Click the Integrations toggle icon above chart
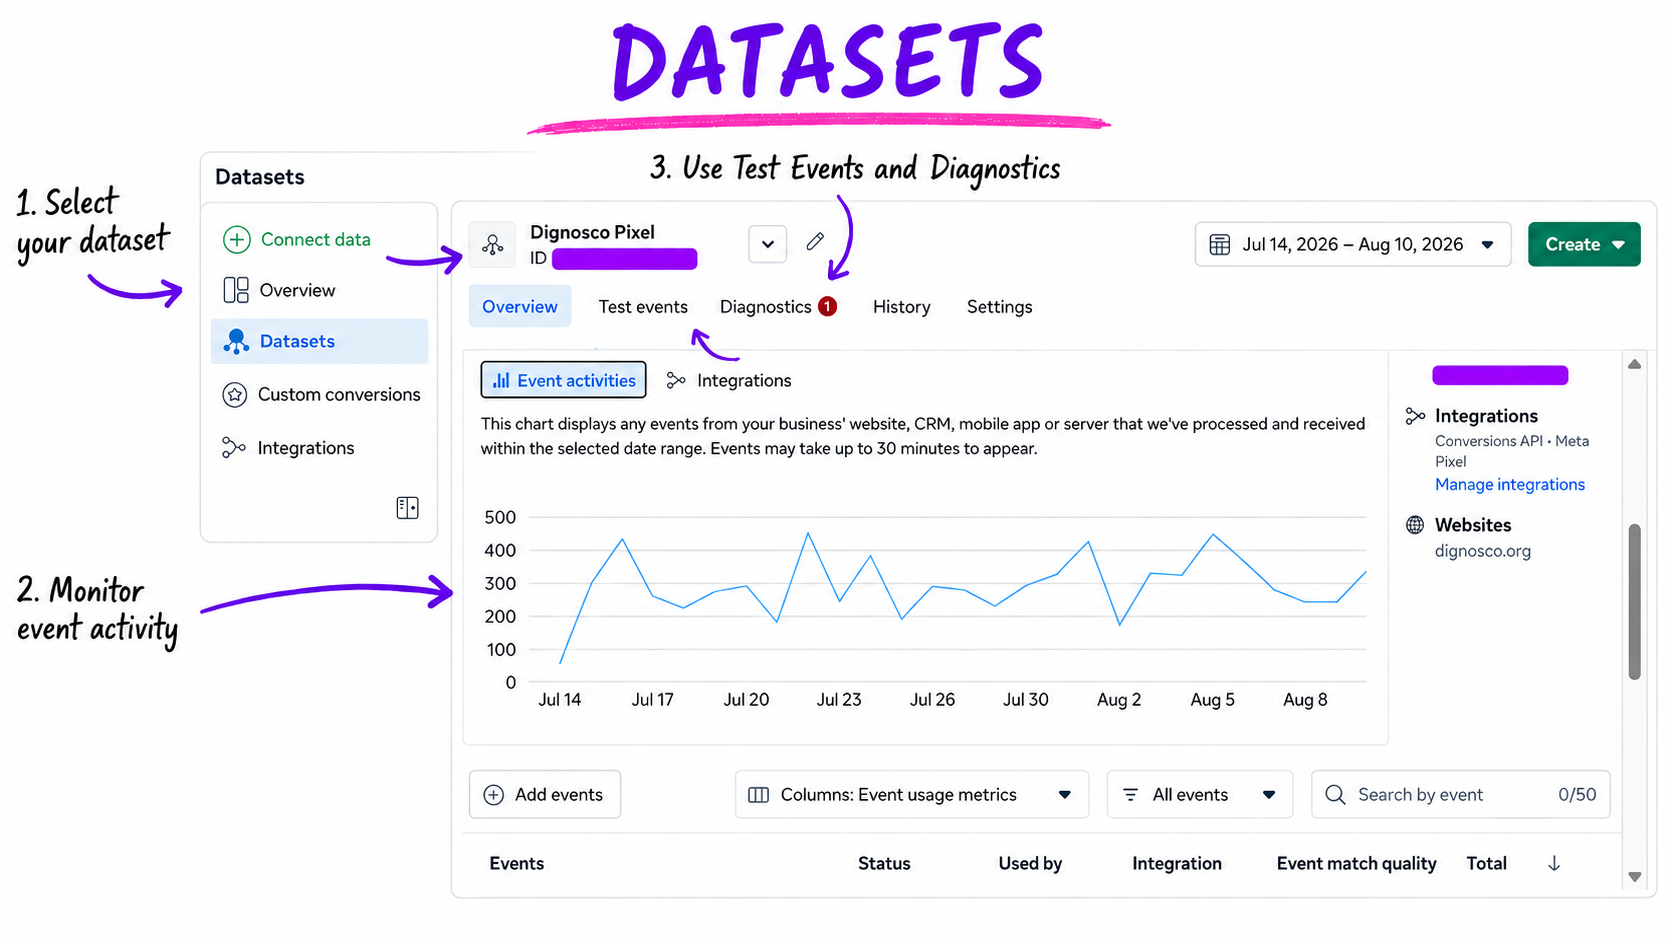This screenshot has height=941, width=1672. [x=676, y=380]
